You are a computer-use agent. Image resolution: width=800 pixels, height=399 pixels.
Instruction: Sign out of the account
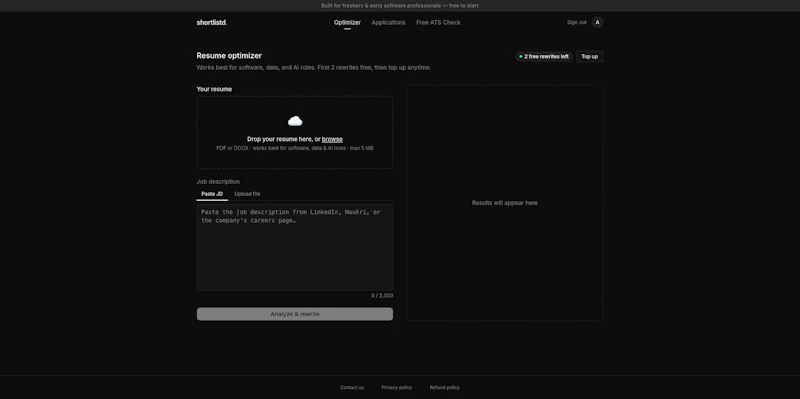coord(577,22)
